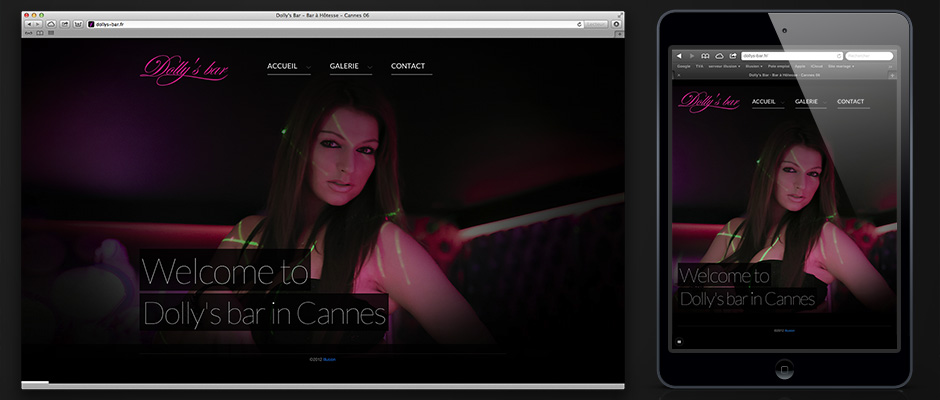Open GALERIE menu on iPad site
The image size is (940, 400).
tap(806, 102)
